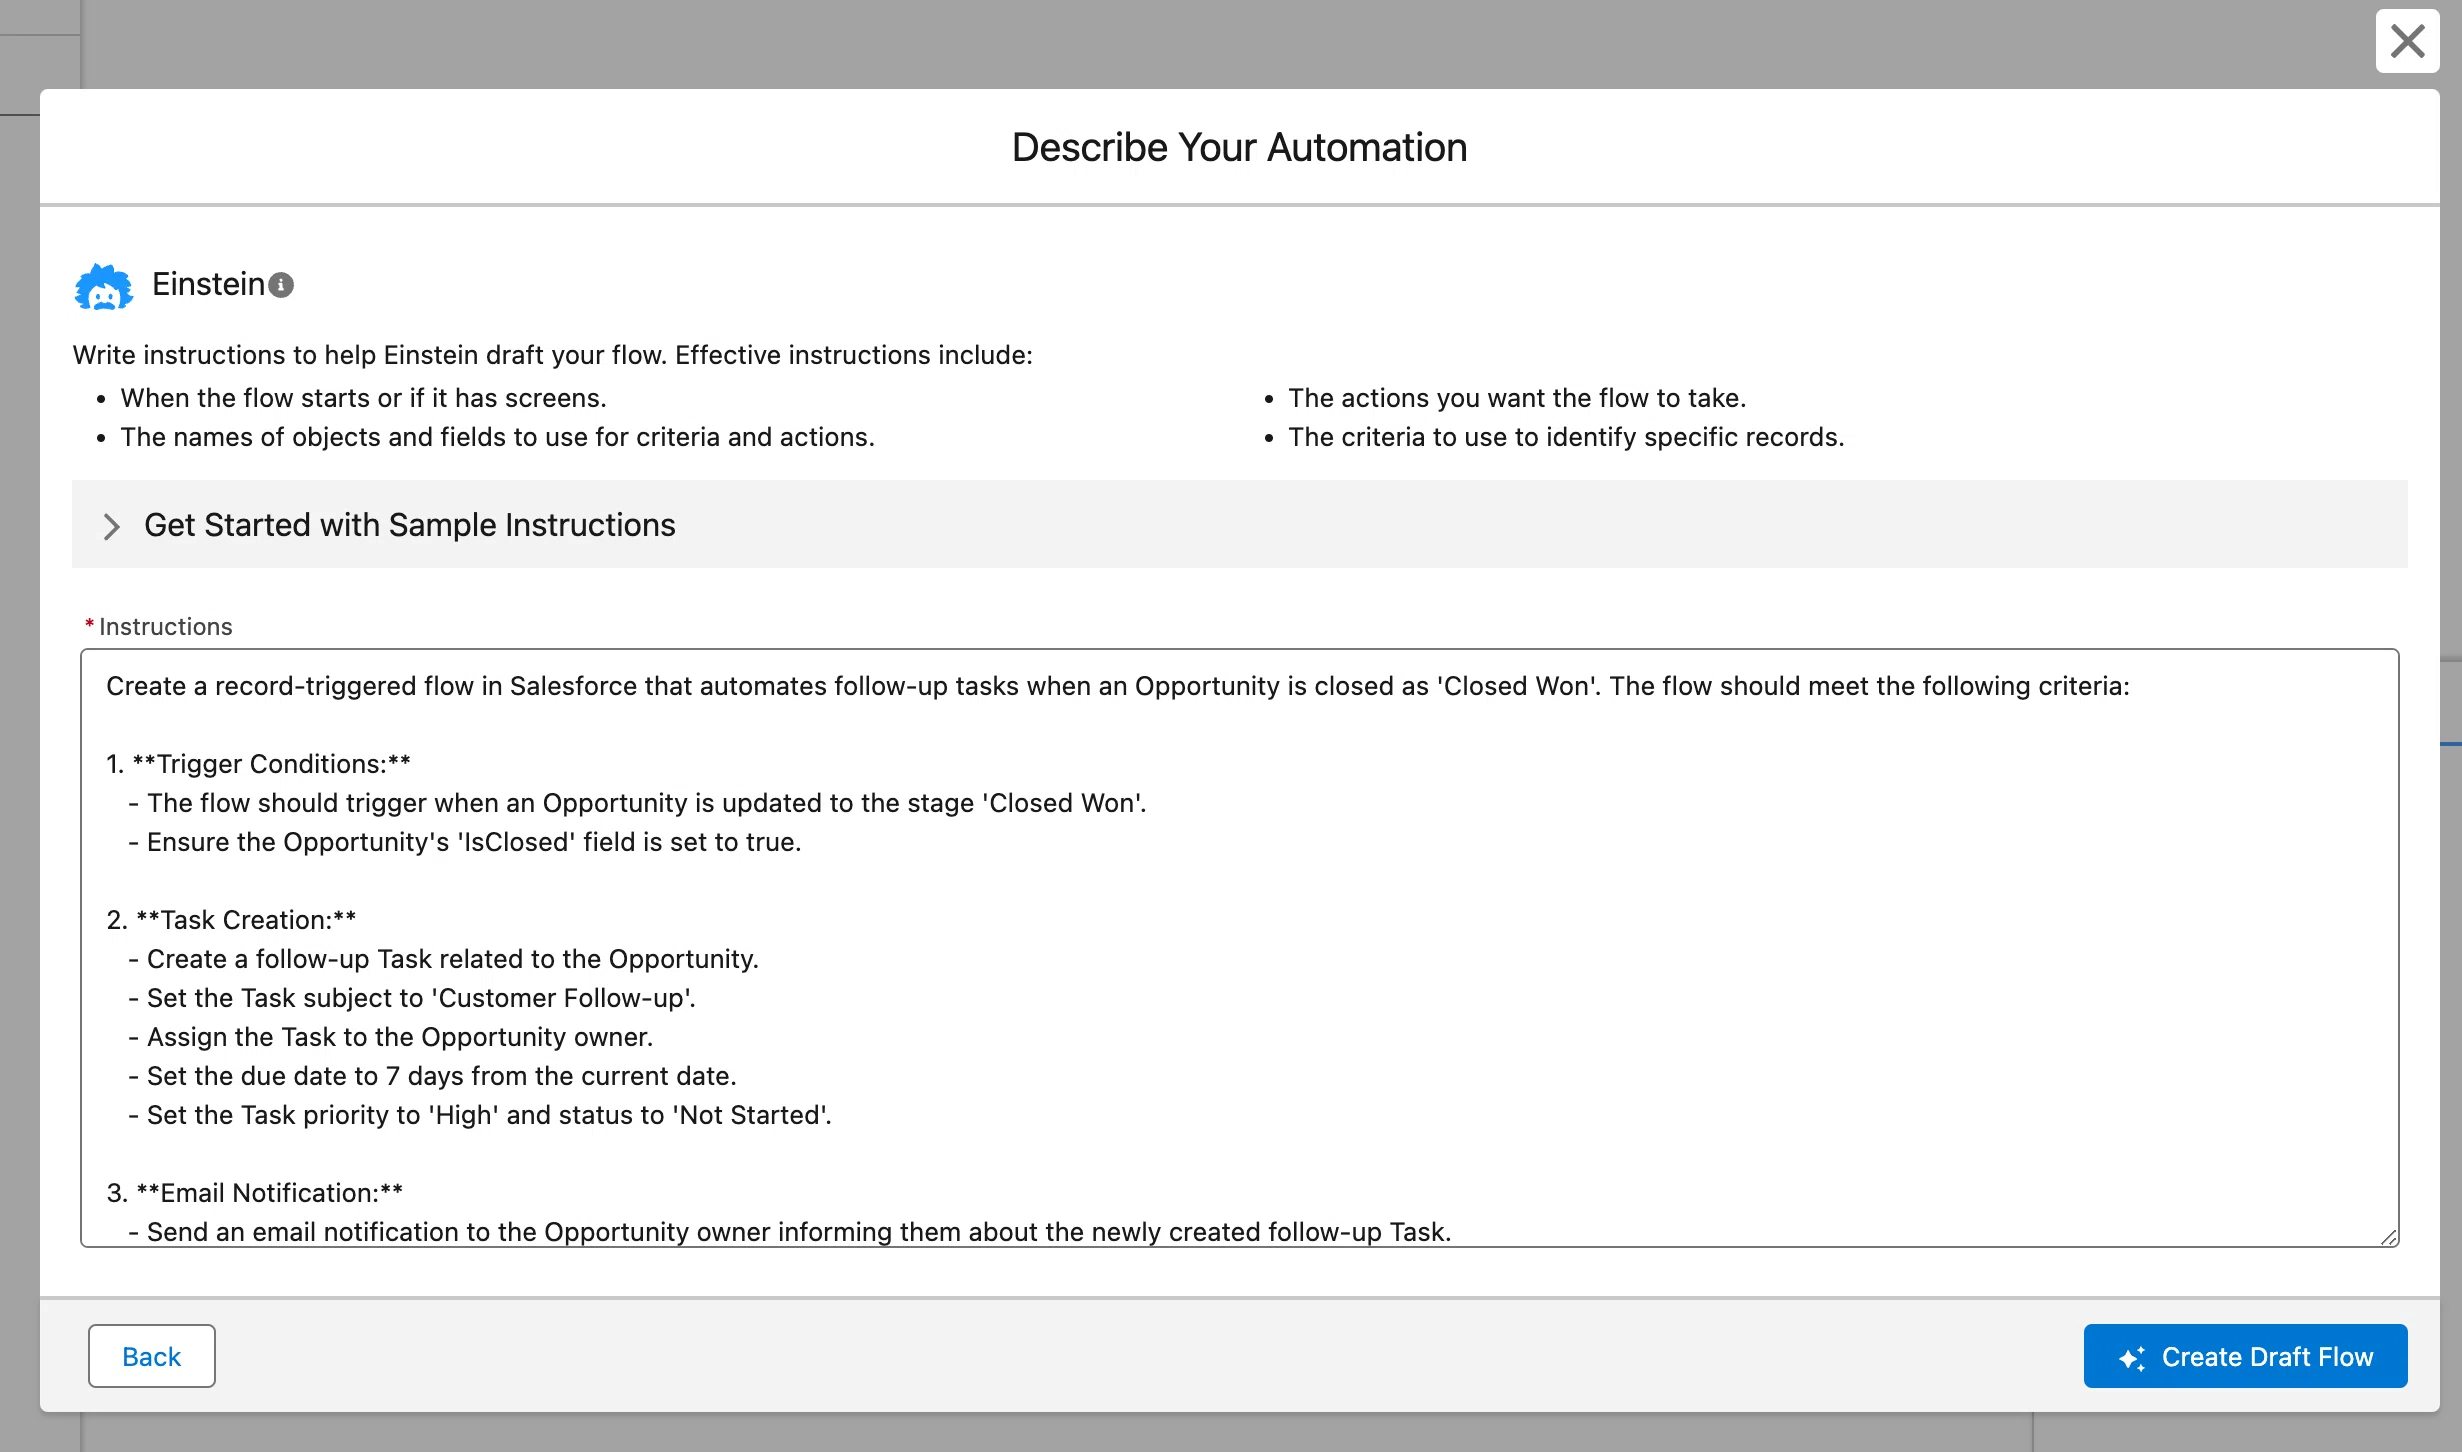
Task: Click Create Draft Flow button
Action: (2245, 1356)
